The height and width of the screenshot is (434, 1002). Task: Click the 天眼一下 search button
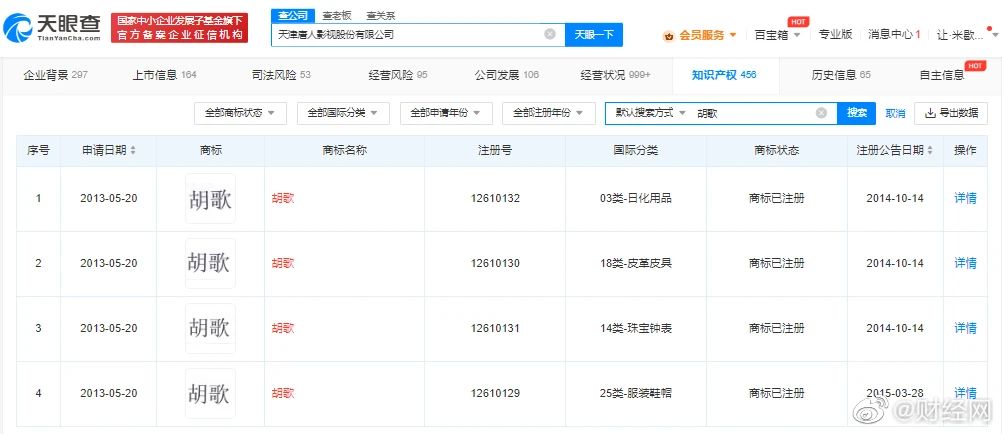tap(594, 35)
